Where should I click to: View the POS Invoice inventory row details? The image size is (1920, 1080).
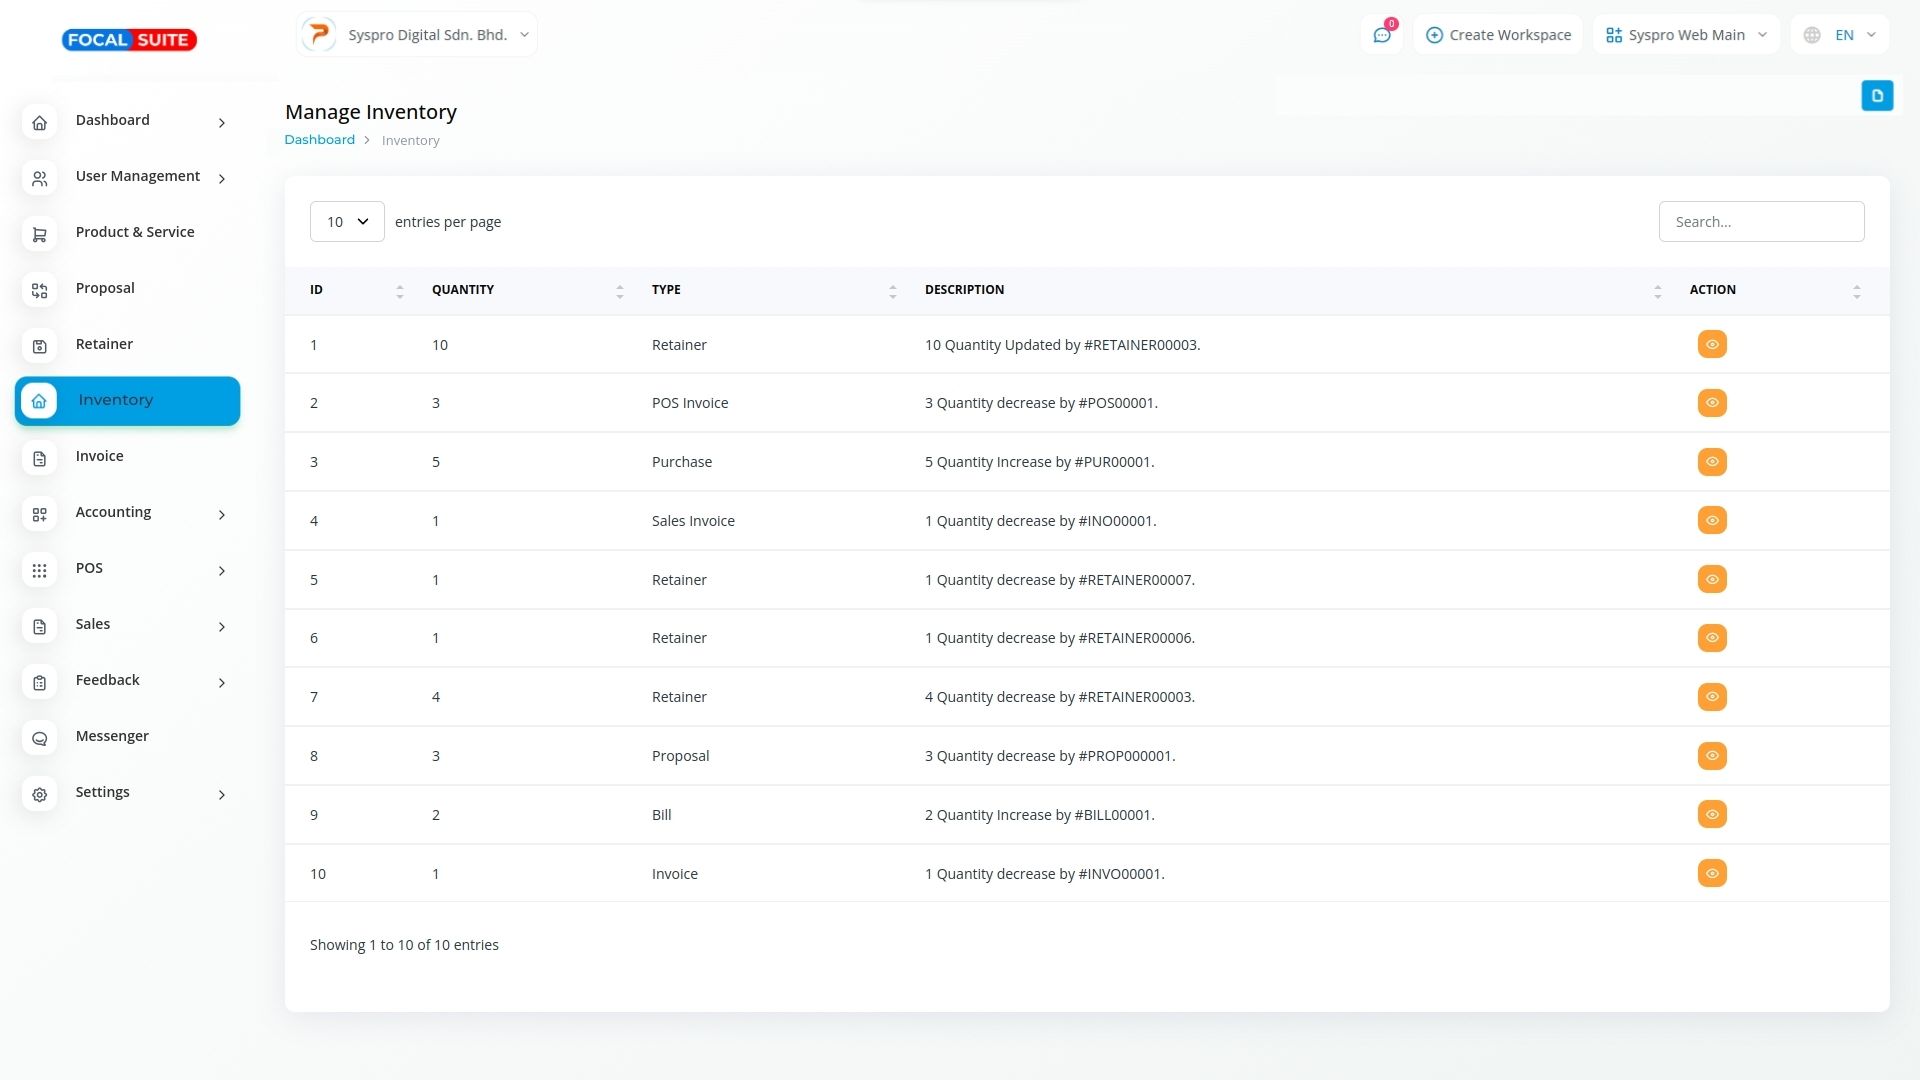pos(1712,403)
